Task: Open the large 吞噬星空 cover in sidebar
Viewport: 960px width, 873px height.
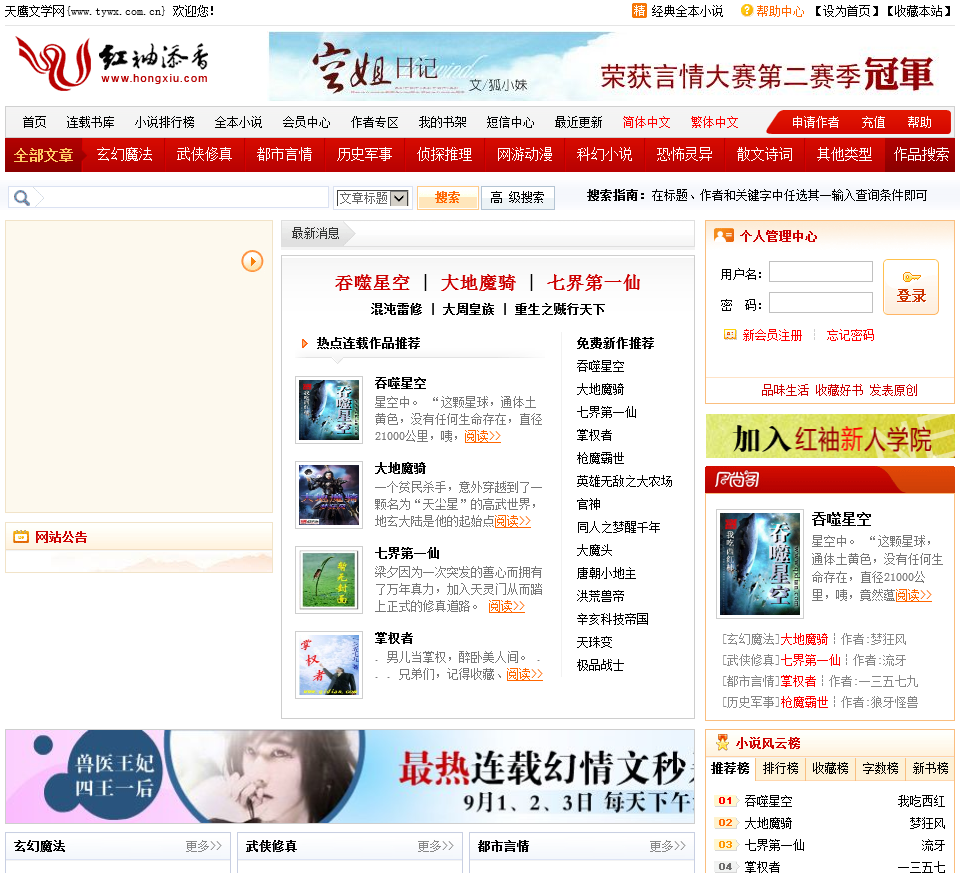Action: [760, 564]
